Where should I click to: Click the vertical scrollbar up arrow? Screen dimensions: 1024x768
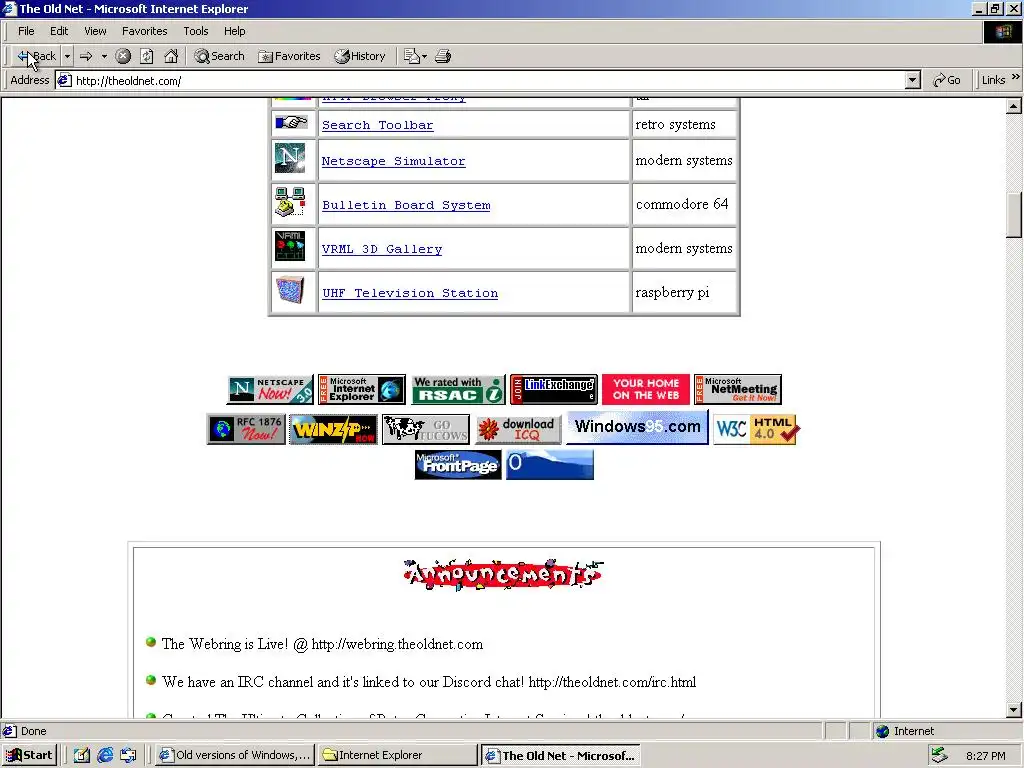click(x=1014, y=106)
